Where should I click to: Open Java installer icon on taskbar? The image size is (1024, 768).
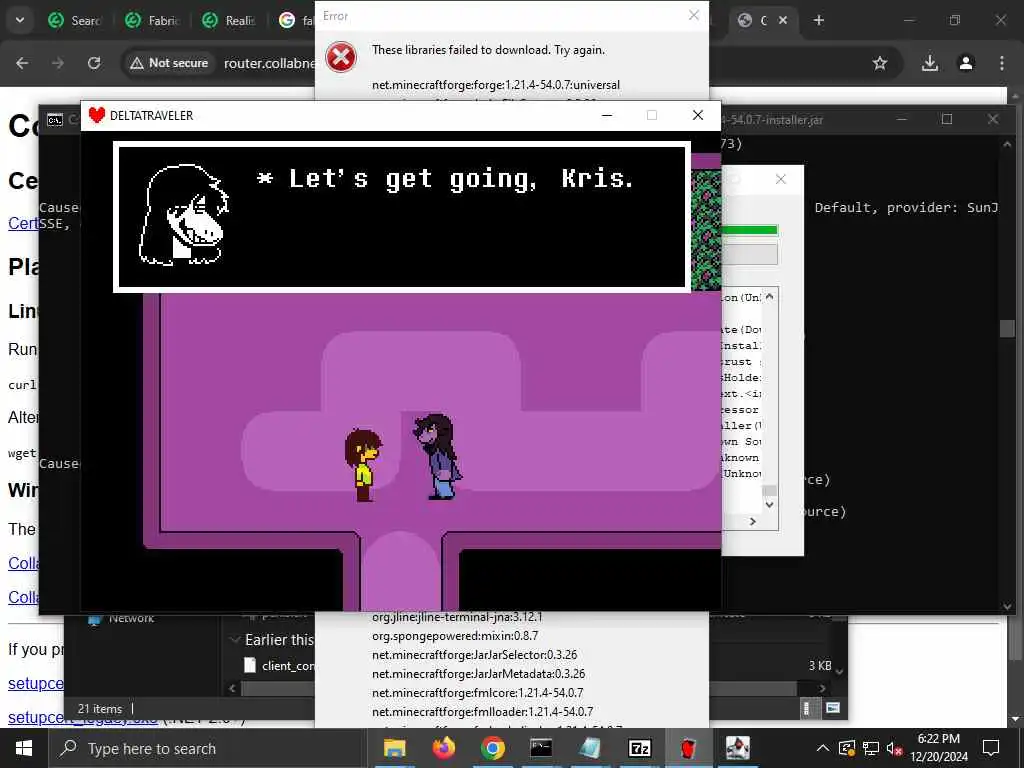coord(737,748)
